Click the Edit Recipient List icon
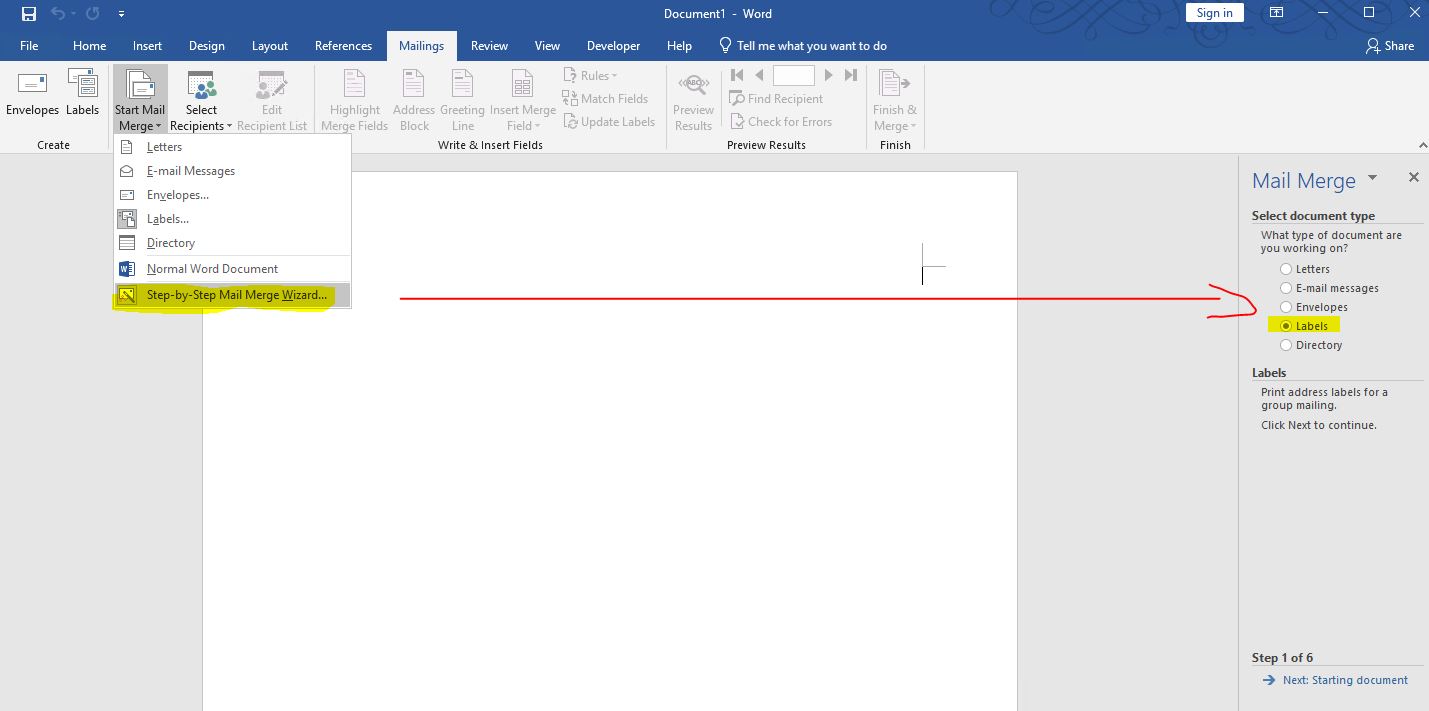Viewport: 1429px width, 711px height. coord(272,100)
